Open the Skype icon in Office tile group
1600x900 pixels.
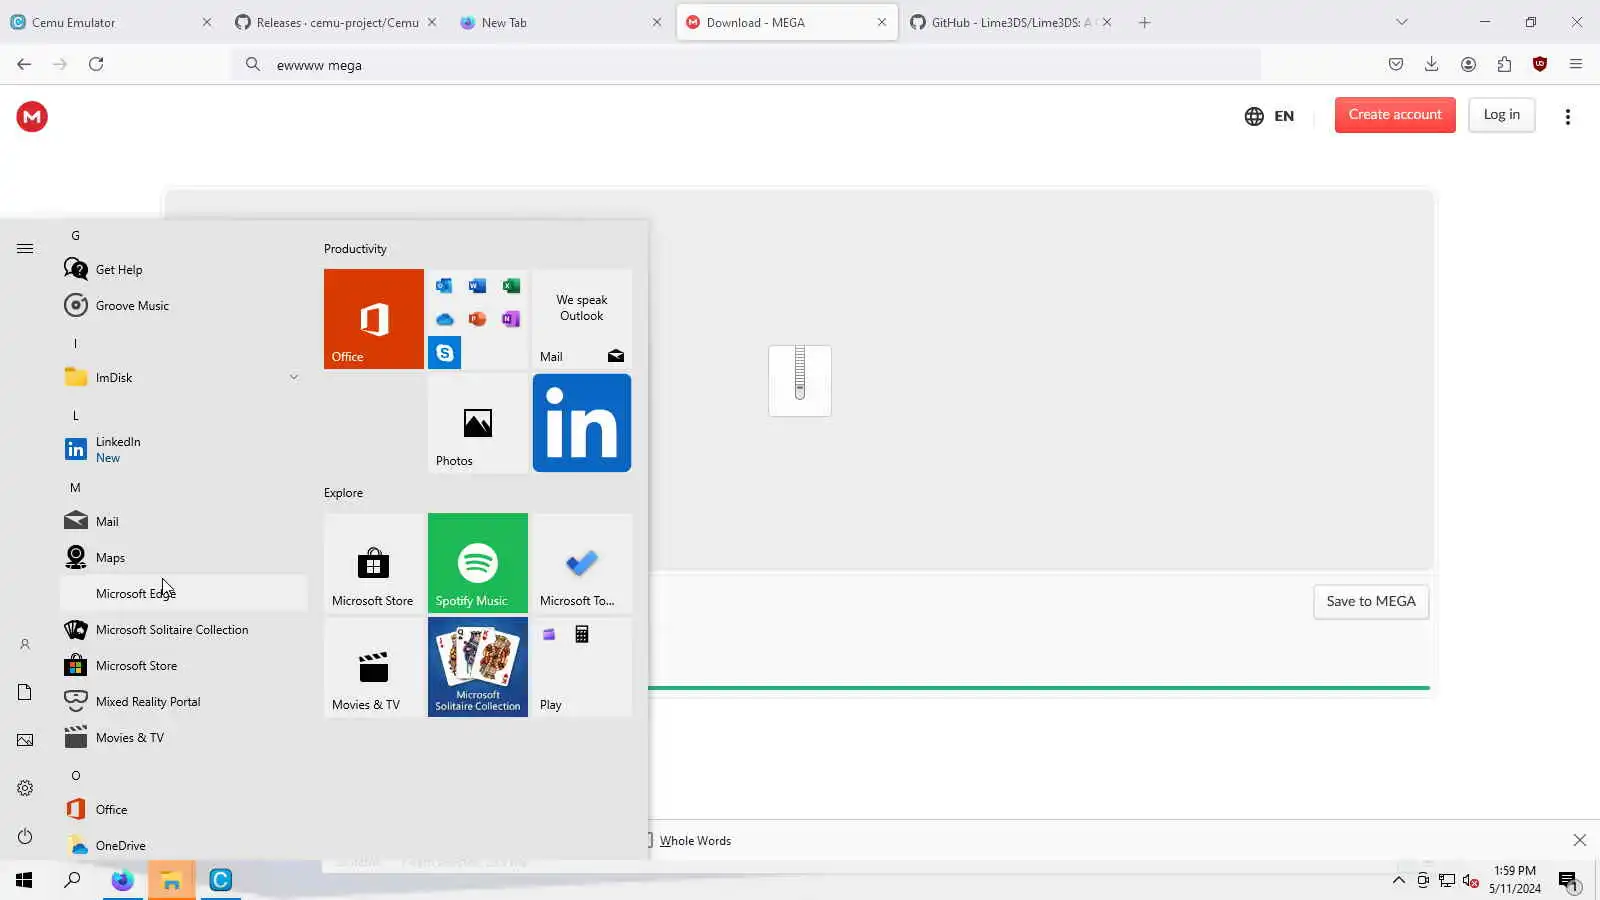click(x=445, y=353)
